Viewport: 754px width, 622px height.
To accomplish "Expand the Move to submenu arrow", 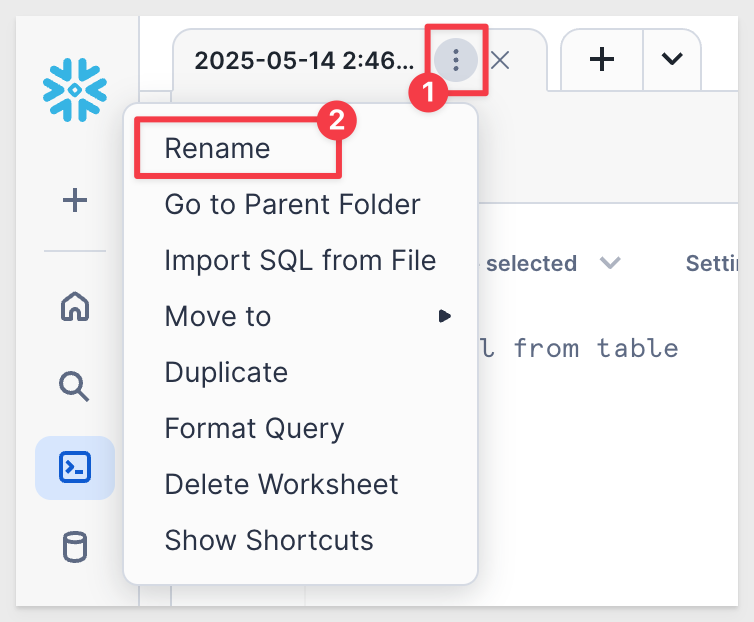I will click(445, 316).
